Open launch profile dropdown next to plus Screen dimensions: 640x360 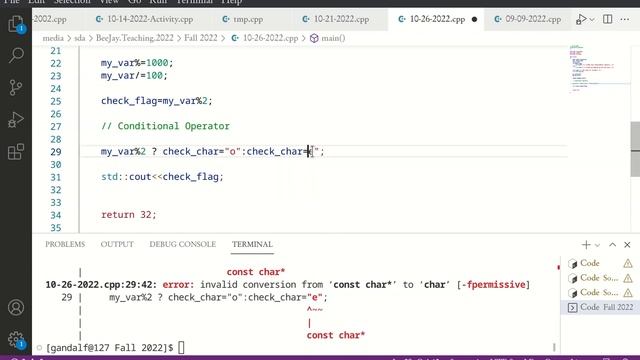click(x=597, y=245)
